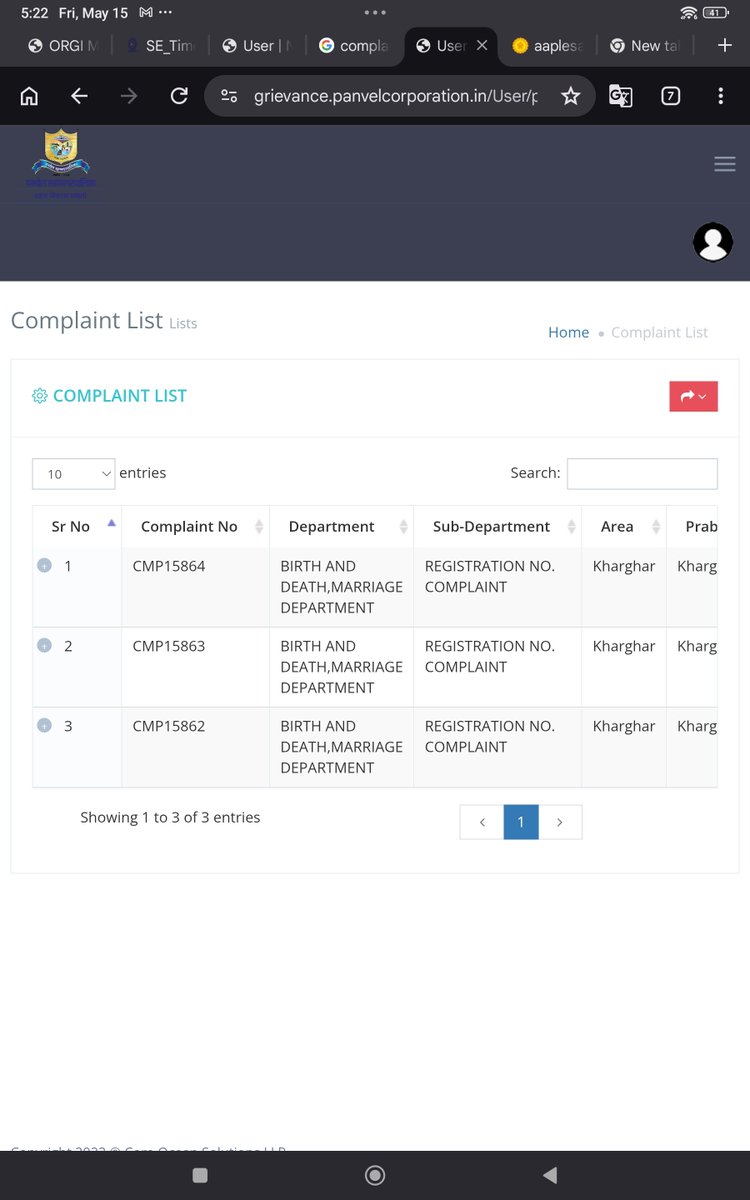Viewport: 750px width, 1200px height.
Task: Tap the three dots at screen top center
Action: coord(375,13)
